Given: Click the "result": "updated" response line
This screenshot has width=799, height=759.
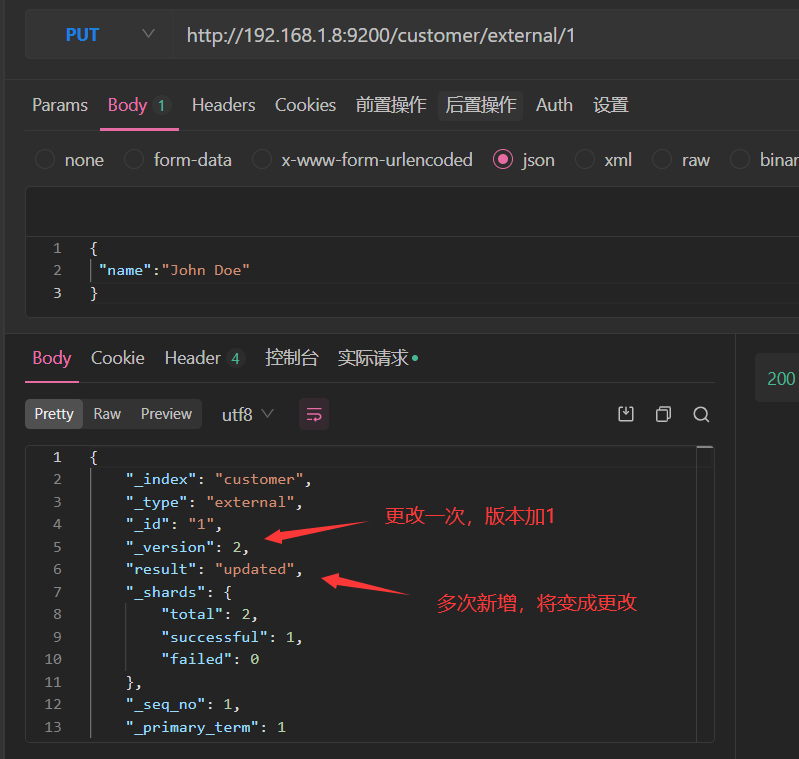Looking at the screenshot, I should (x=214, y=569).
